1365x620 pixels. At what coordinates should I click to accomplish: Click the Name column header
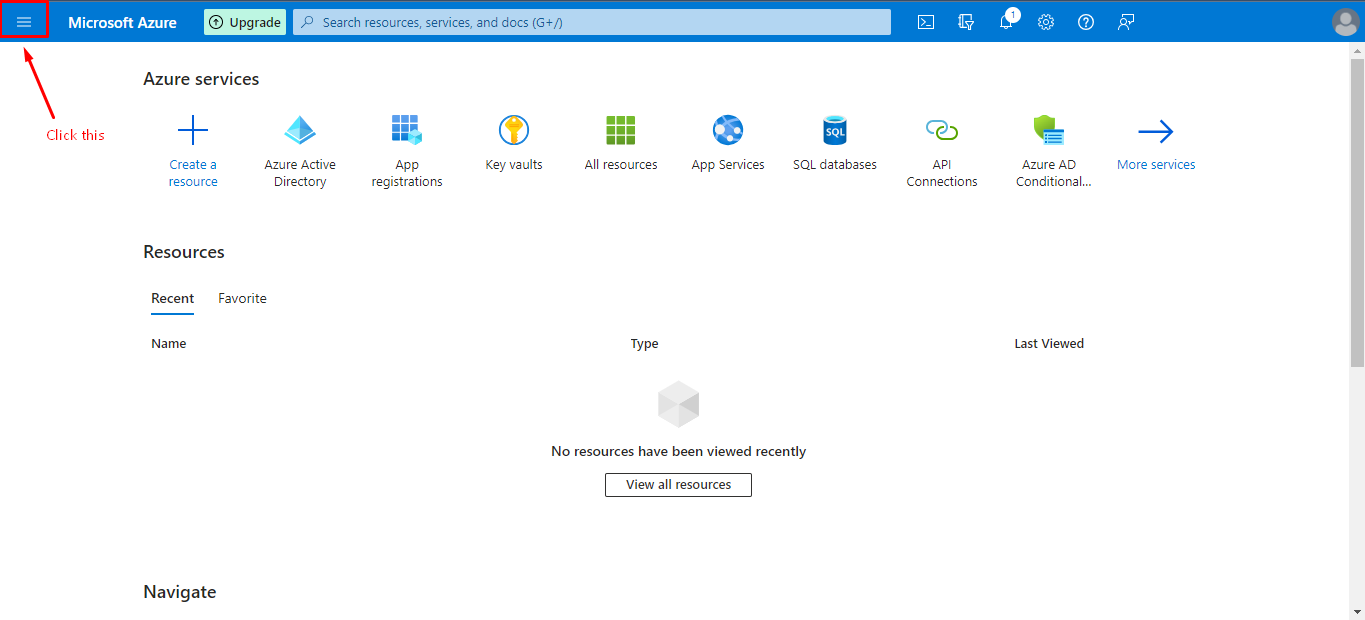coord(169,343)
